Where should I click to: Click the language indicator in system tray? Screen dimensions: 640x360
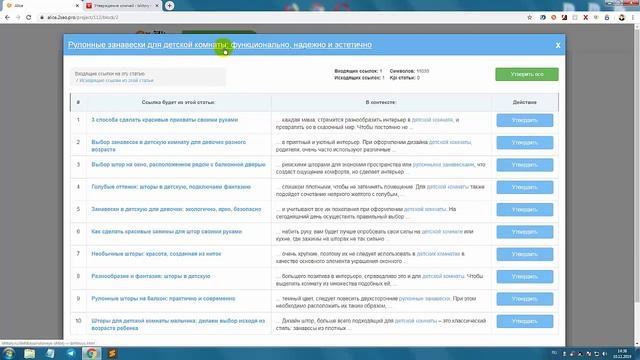[554, 353]
